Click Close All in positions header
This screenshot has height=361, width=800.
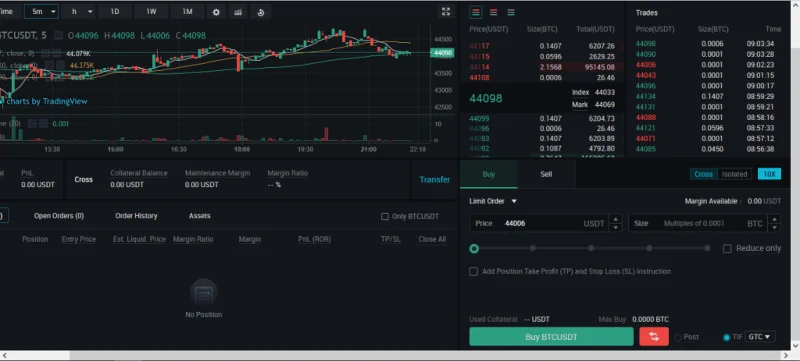tap(432, 239)
